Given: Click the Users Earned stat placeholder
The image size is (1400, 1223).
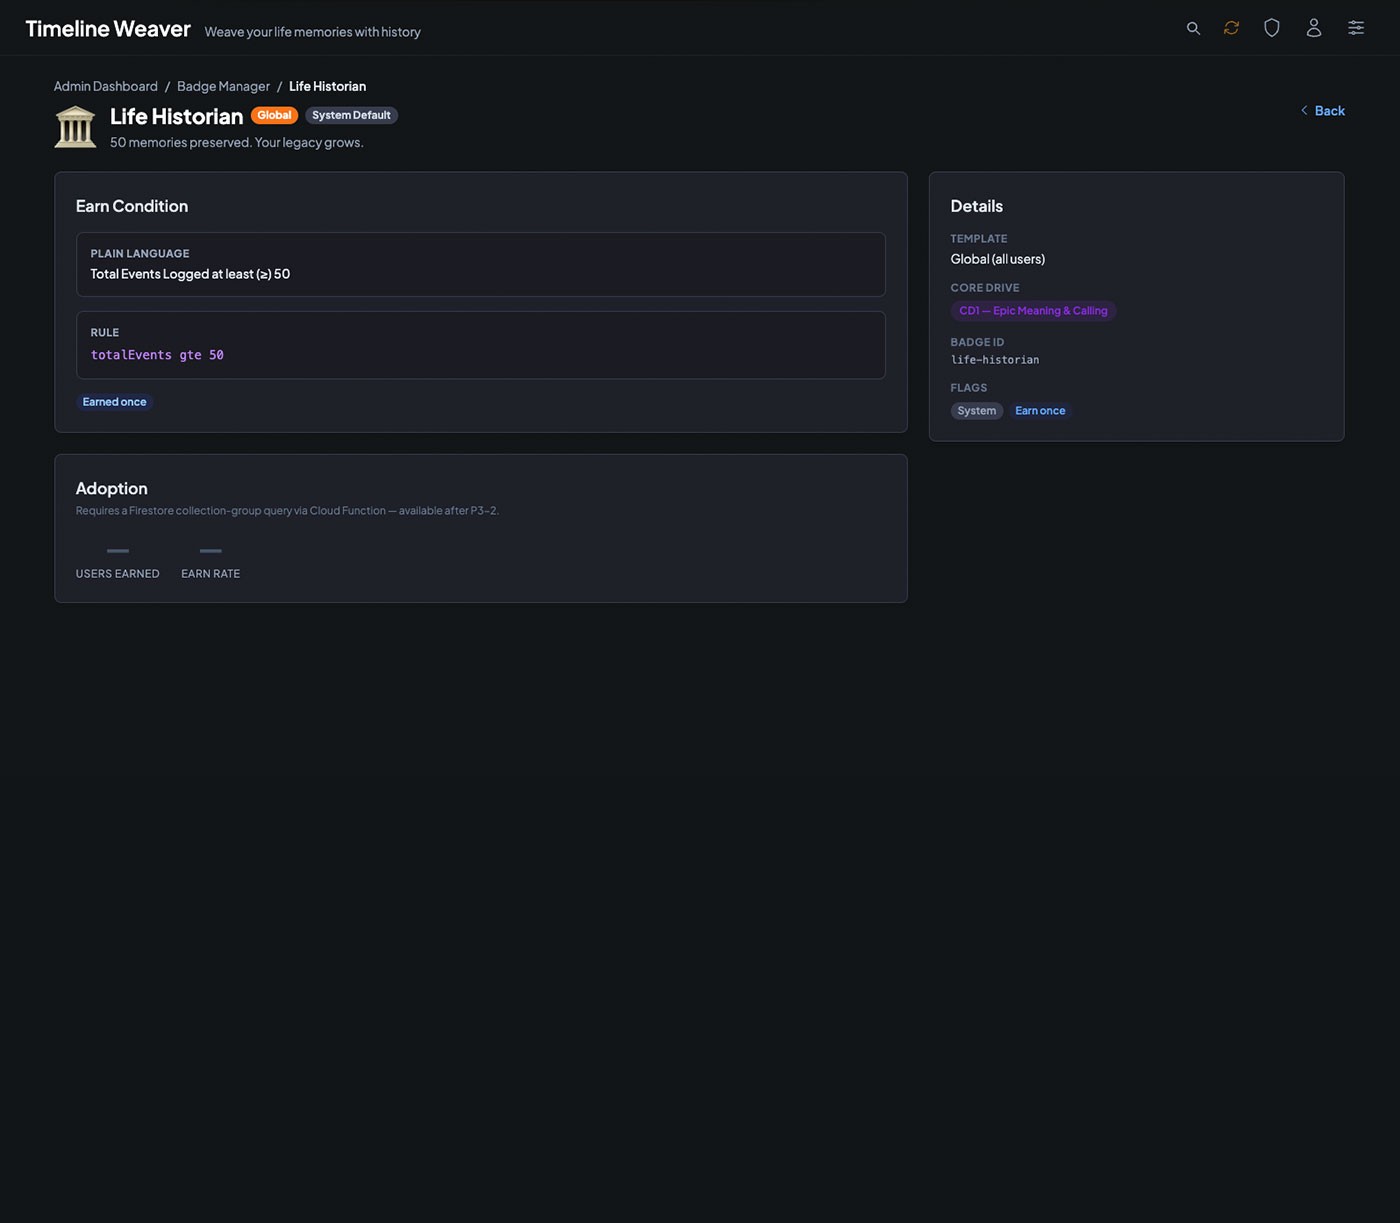Looking at the screenshot, I should 118,562.
